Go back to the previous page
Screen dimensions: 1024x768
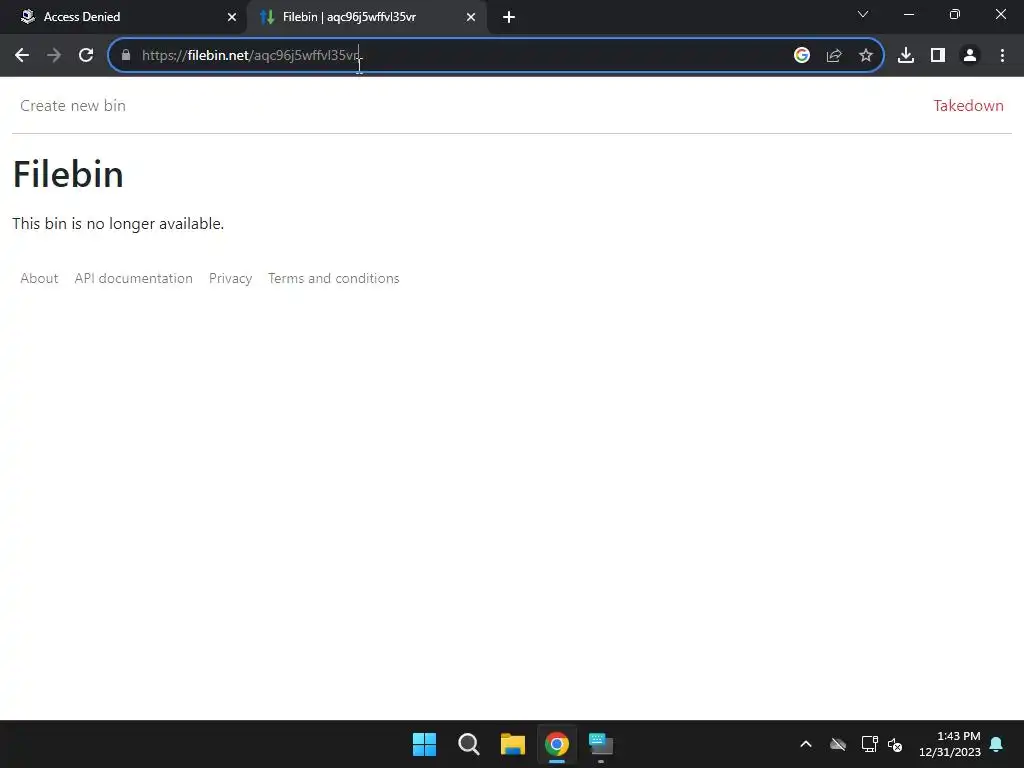click(22, 56)
